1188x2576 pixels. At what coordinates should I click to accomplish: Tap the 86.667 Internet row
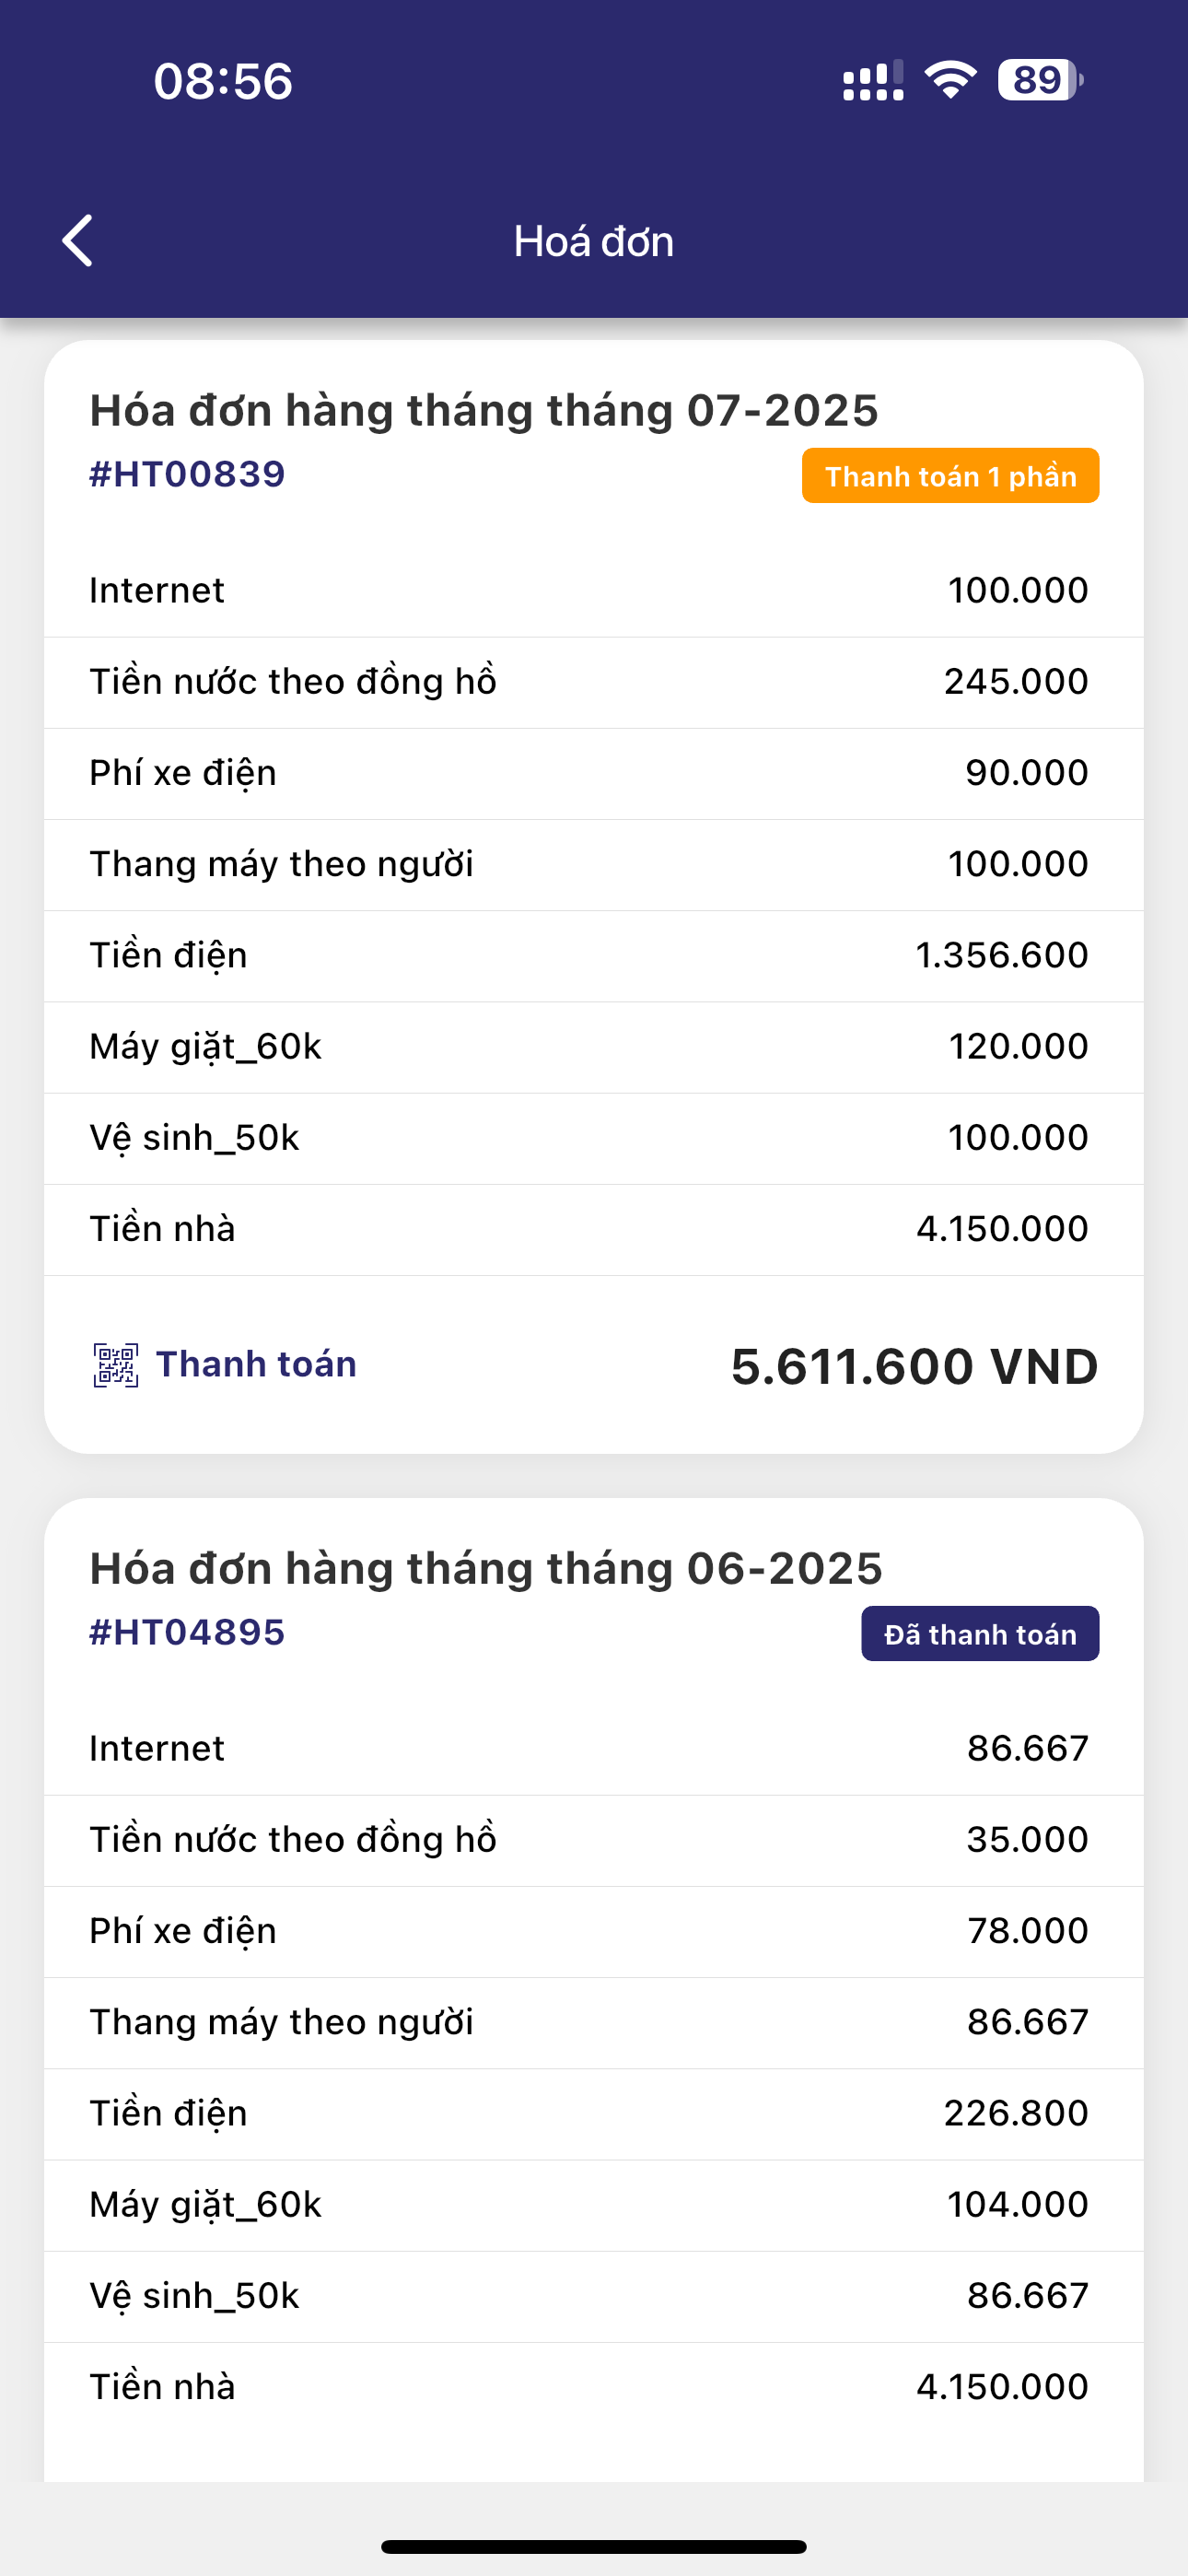pyautogui.click(x=594, y=1749)
